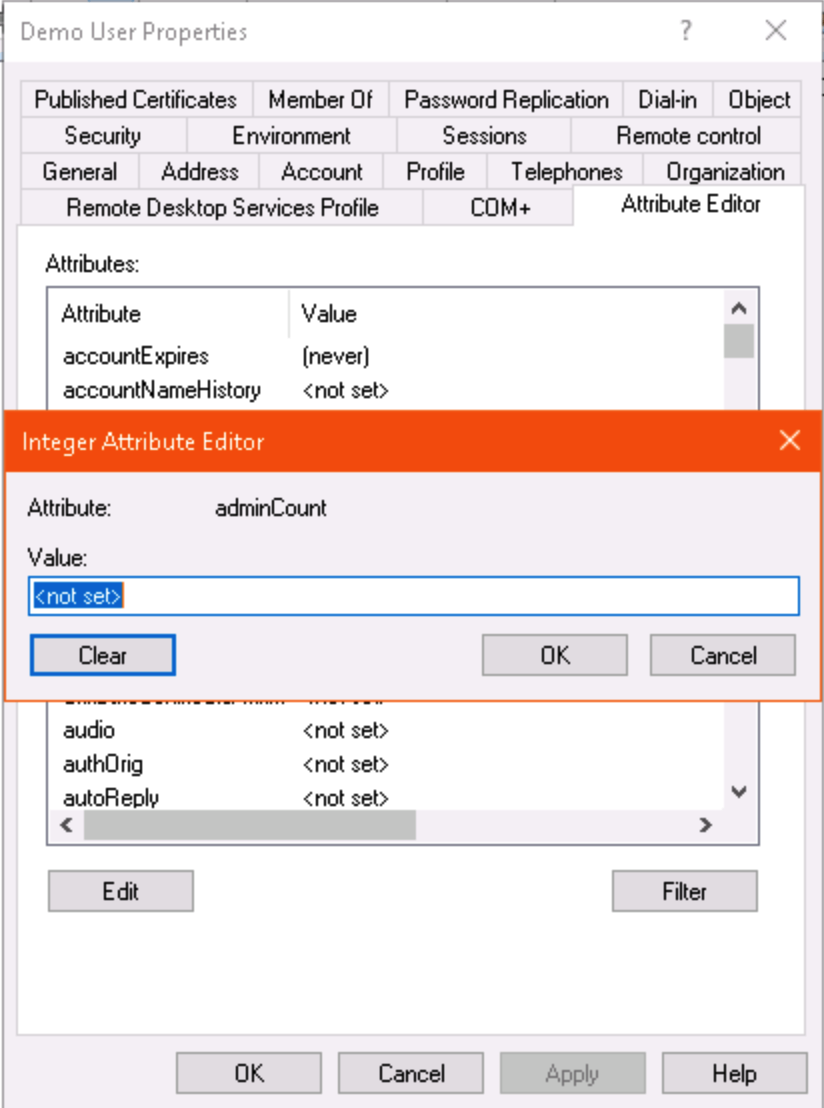
Task: Click the Clear button
Action: coord(103,656)
